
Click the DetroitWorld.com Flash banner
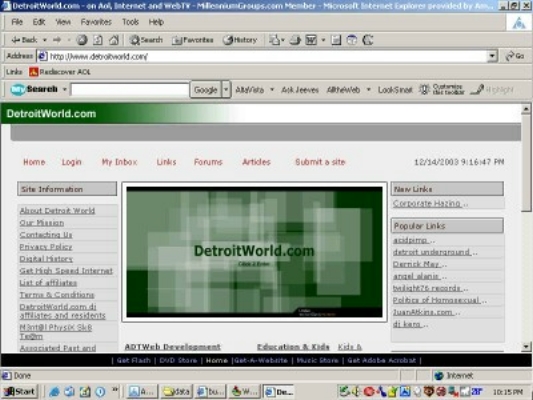[254, 252]
